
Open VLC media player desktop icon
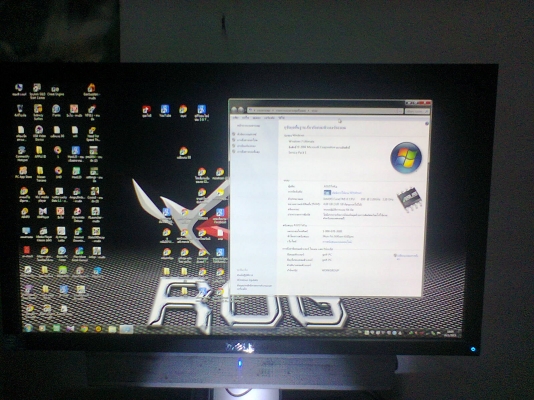pos(42,195)
